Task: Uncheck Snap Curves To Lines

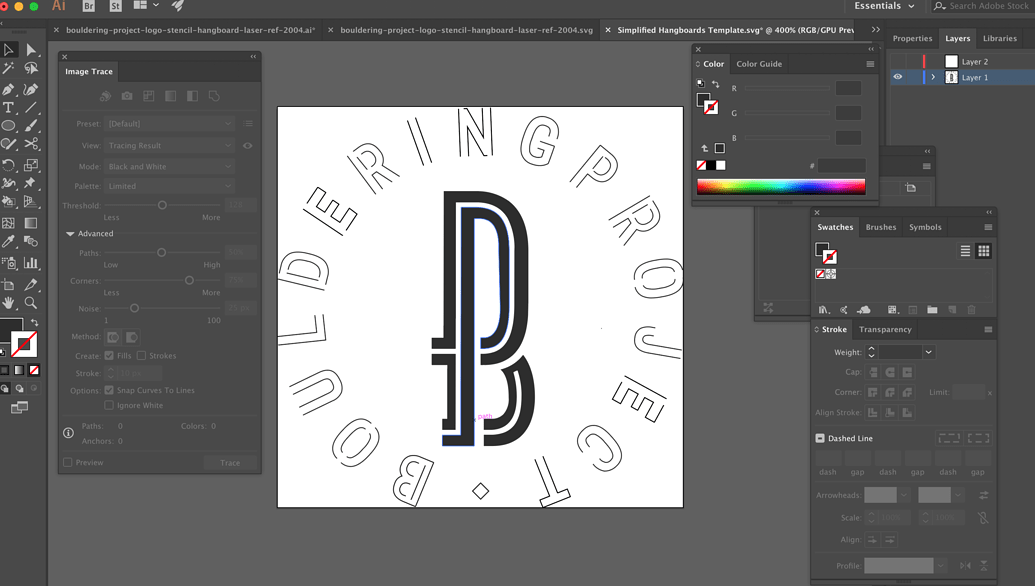Action: 108,390
